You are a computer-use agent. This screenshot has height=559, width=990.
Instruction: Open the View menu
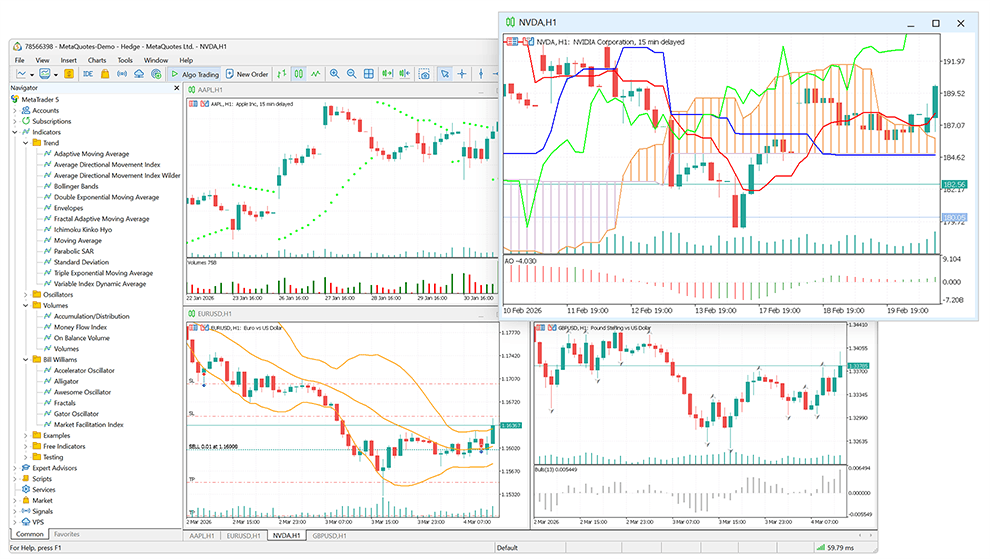coord(42,60)
